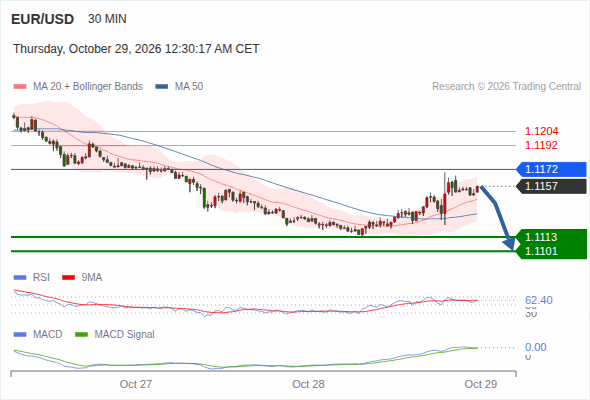Click the Oct 29 date axis label
The height and width of the screenshot is (400, 590).
(481, 384)
